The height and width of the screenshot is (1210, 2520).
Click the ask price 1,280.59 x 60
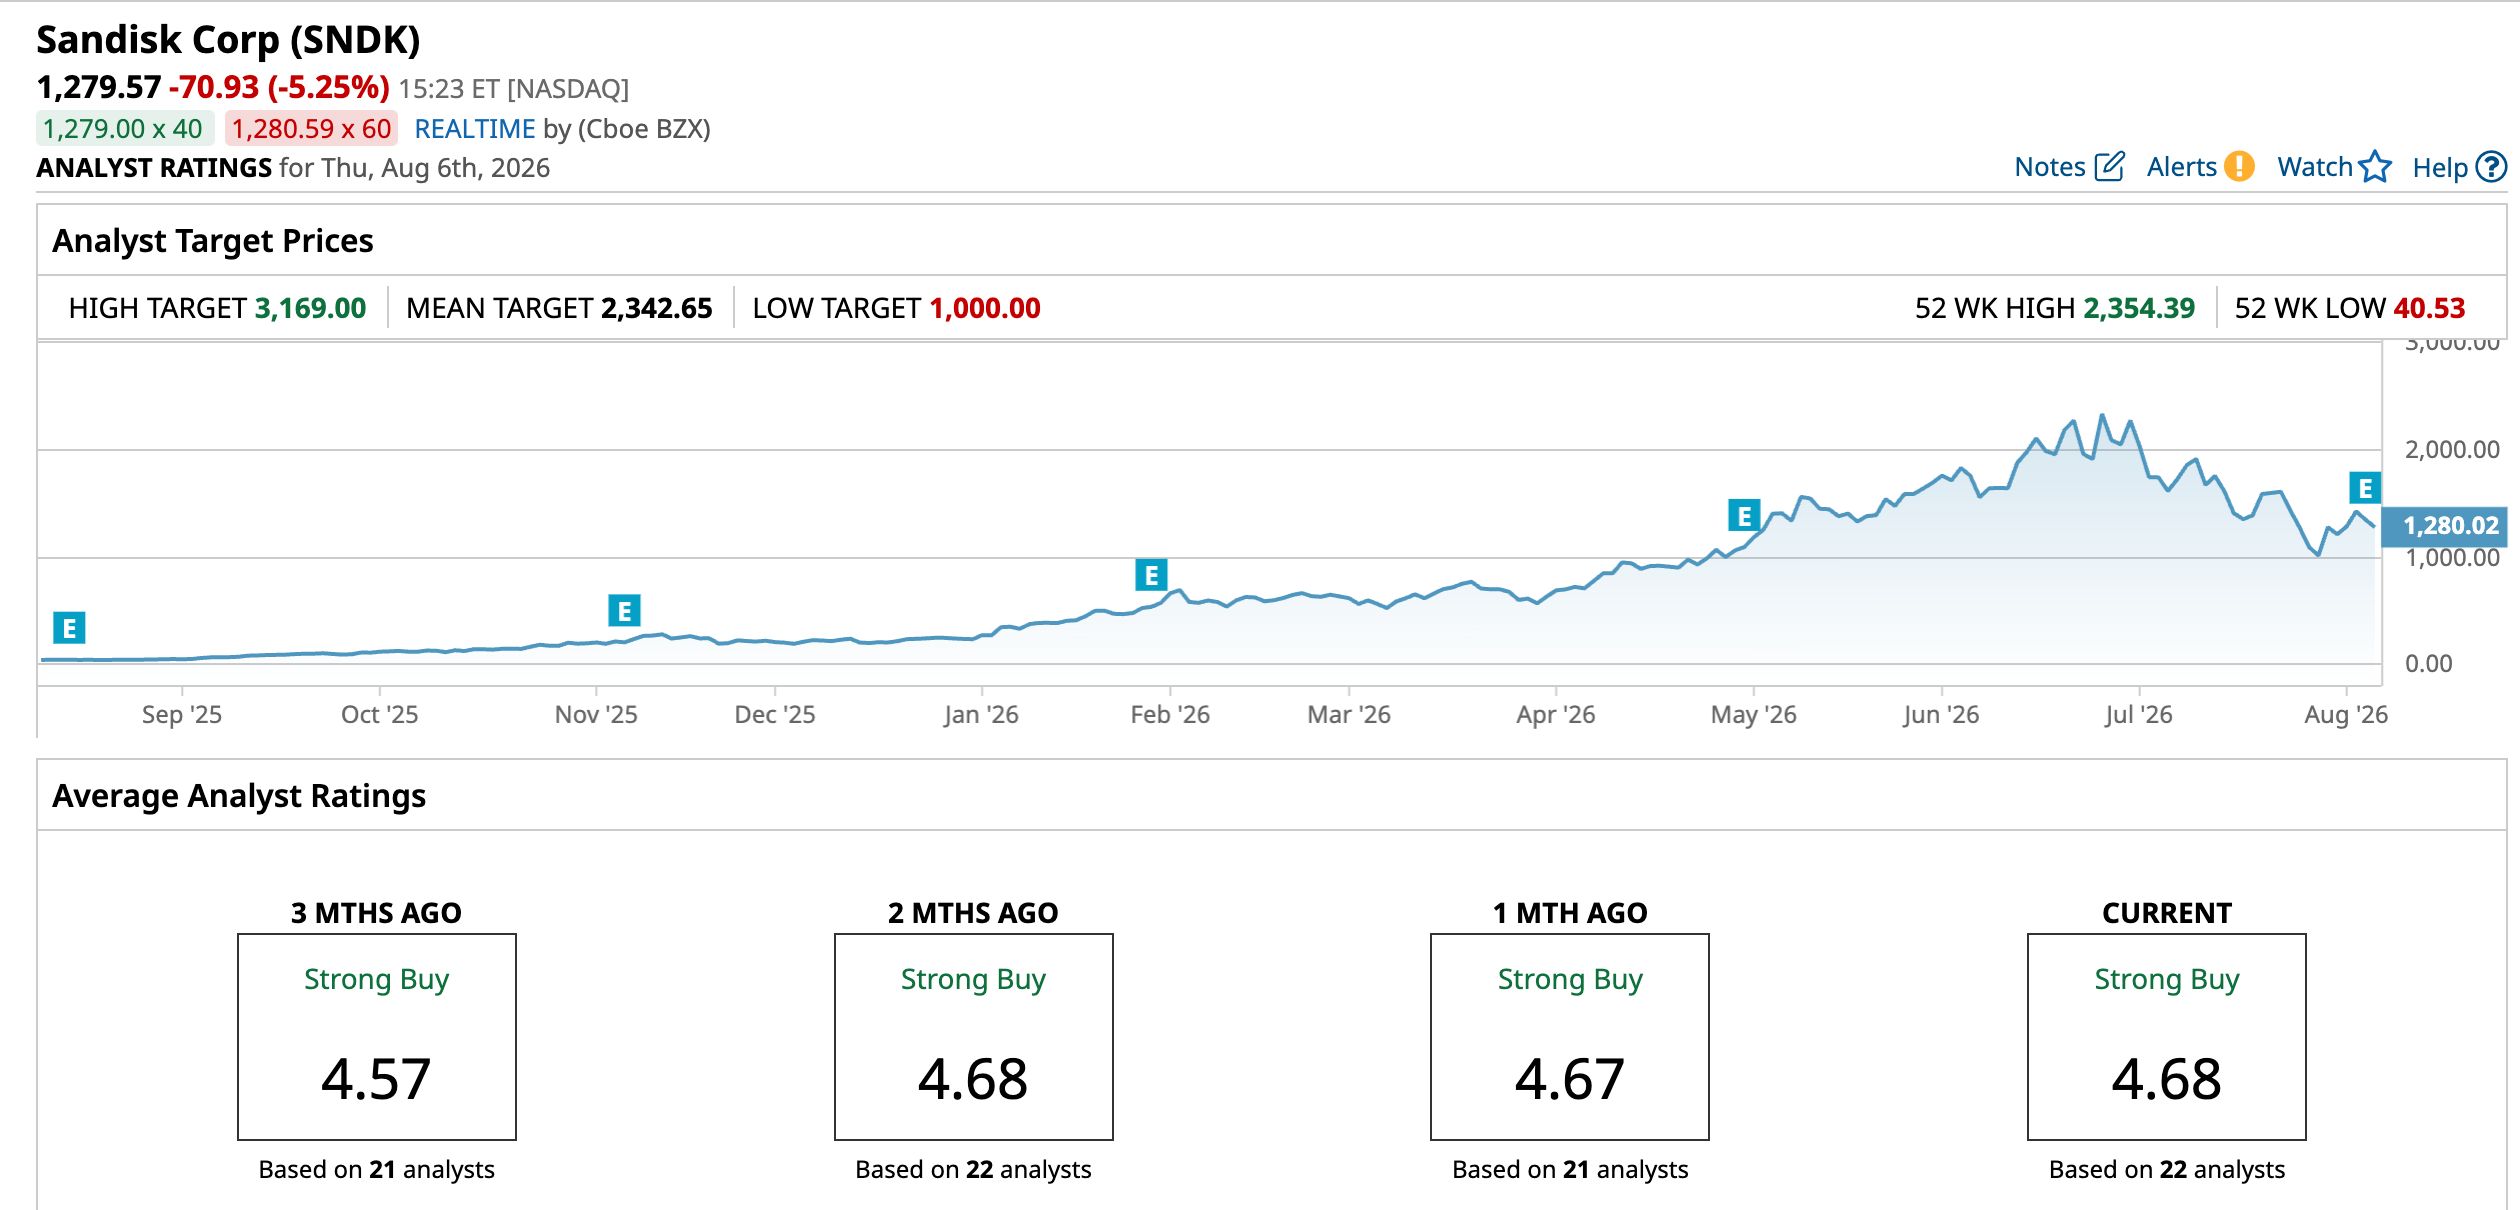click(311, 129)
